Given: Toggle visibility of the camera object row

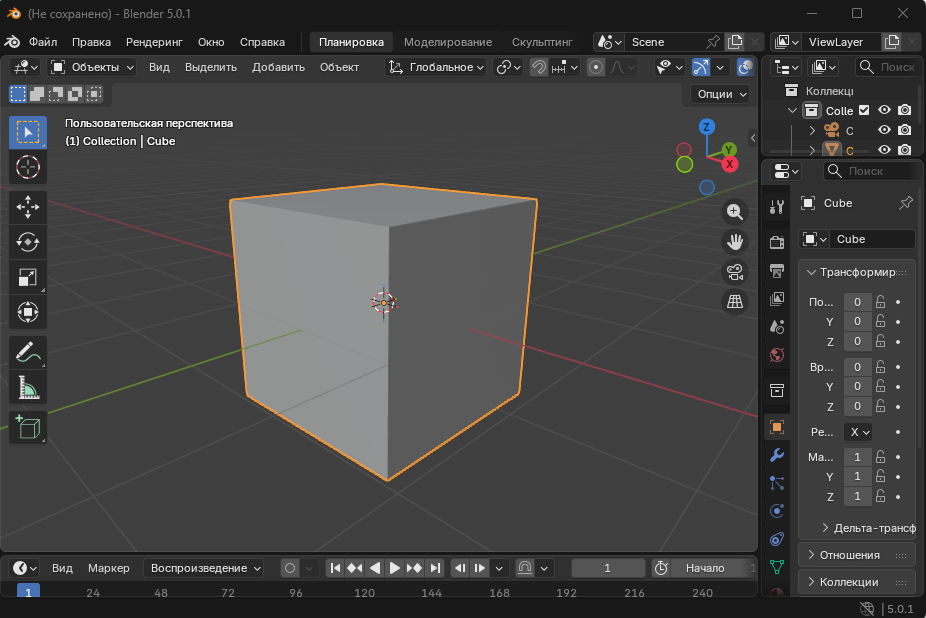Looking at the screenshot, I should pos(884,130).
